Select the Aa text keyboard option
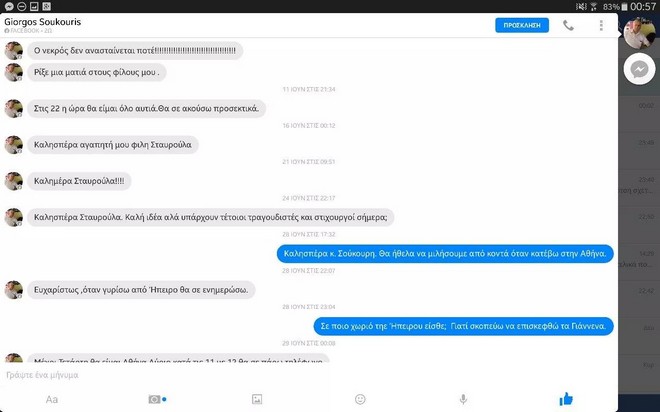The height and width of the screenshot is (412, 660). [x=52, y=399]
